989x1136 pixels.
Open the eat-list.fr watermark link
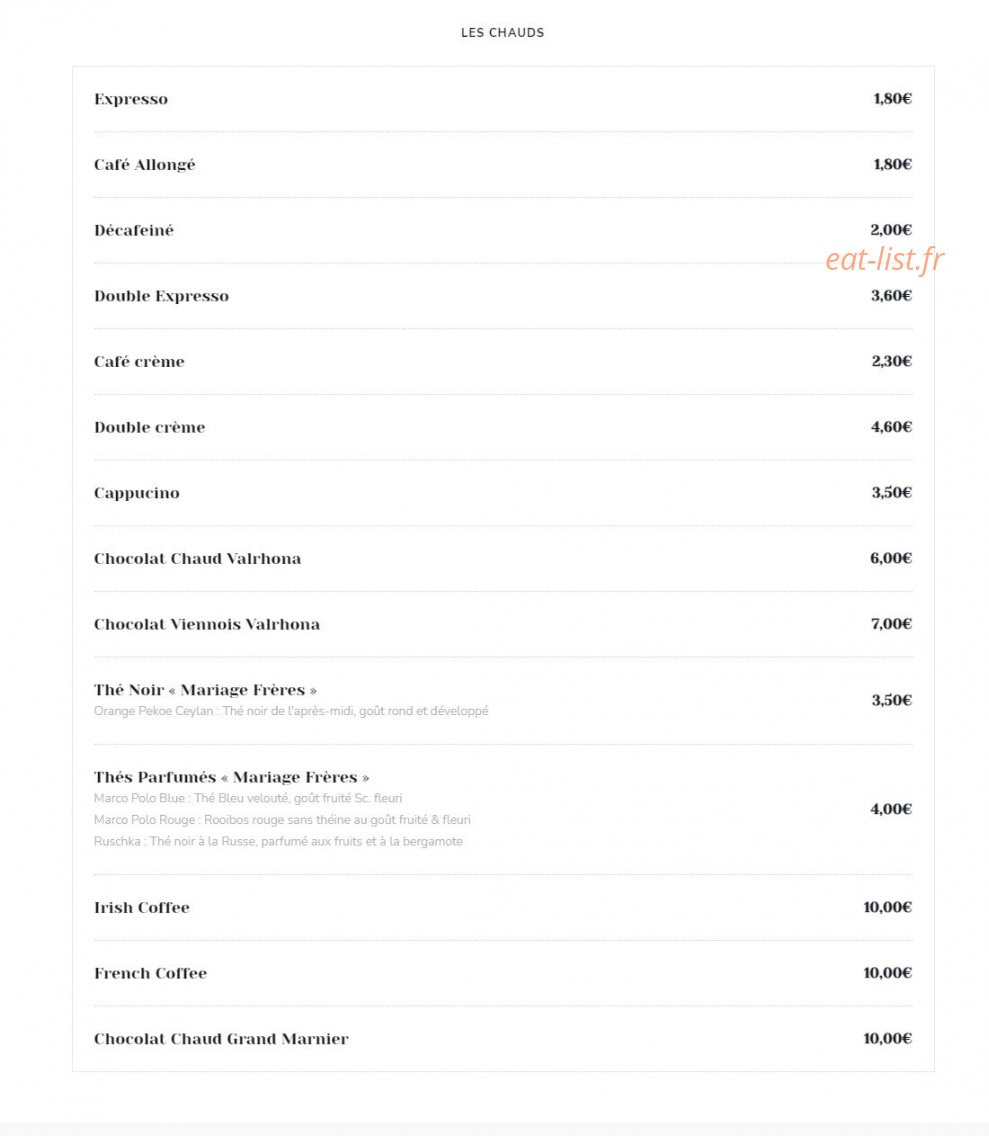[x=884, y=259]
